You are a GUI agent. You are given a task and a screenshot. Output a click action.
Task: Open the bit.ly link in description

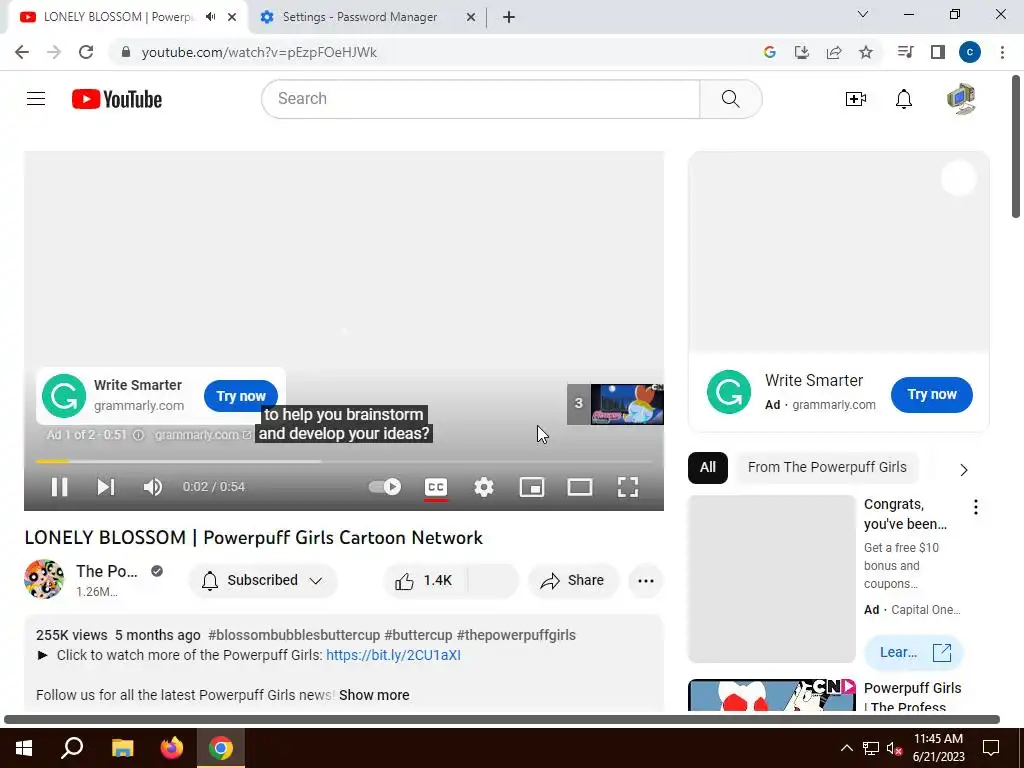pos(393,655)
